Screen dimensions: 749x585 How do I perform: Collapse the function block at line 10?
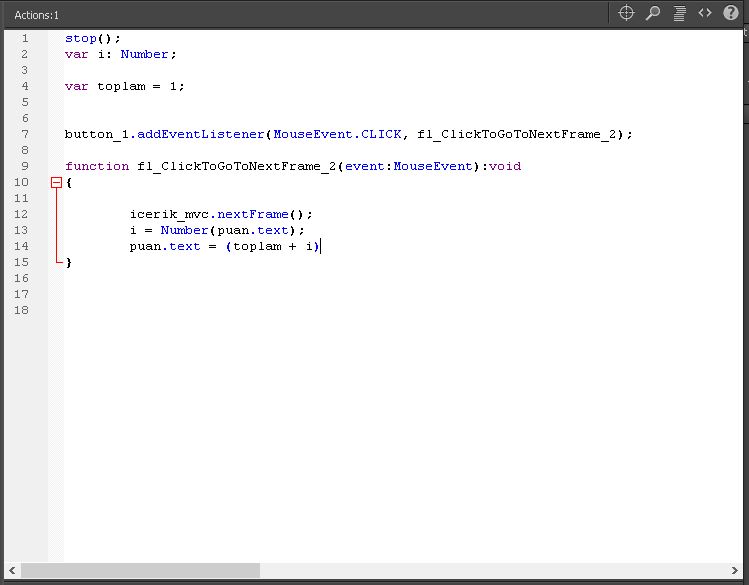(x=56, y=183)
